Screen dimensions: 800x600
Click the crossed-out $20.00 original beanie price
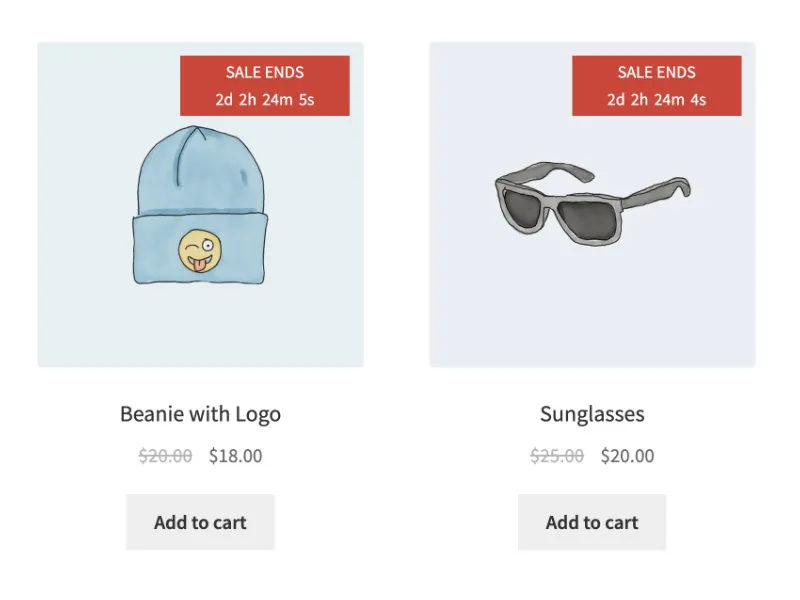[x=167, y=455]
